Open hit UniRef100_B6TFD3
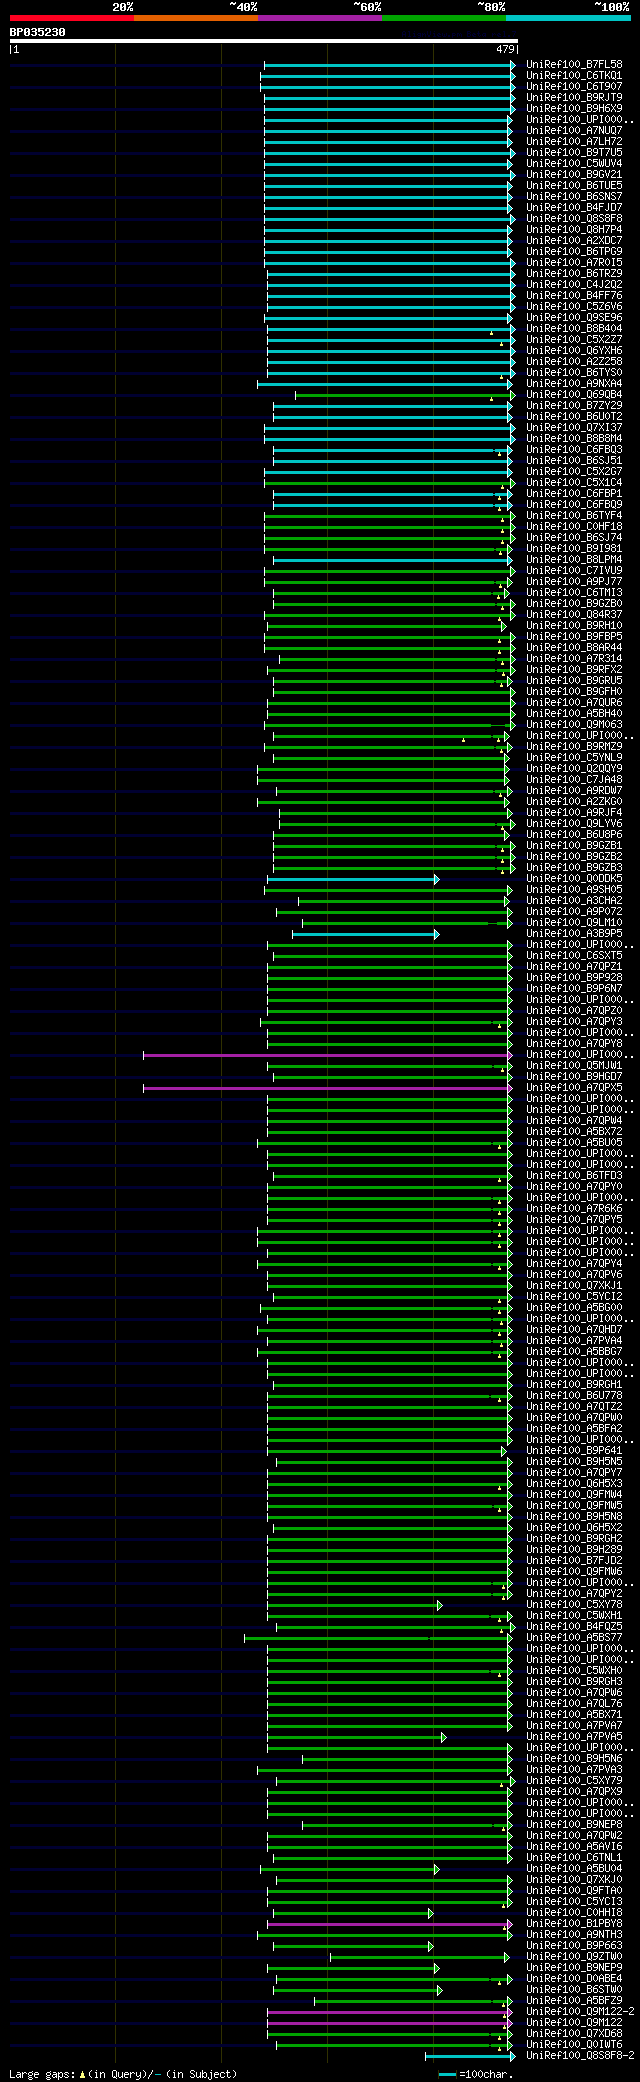 [574, 1176]
